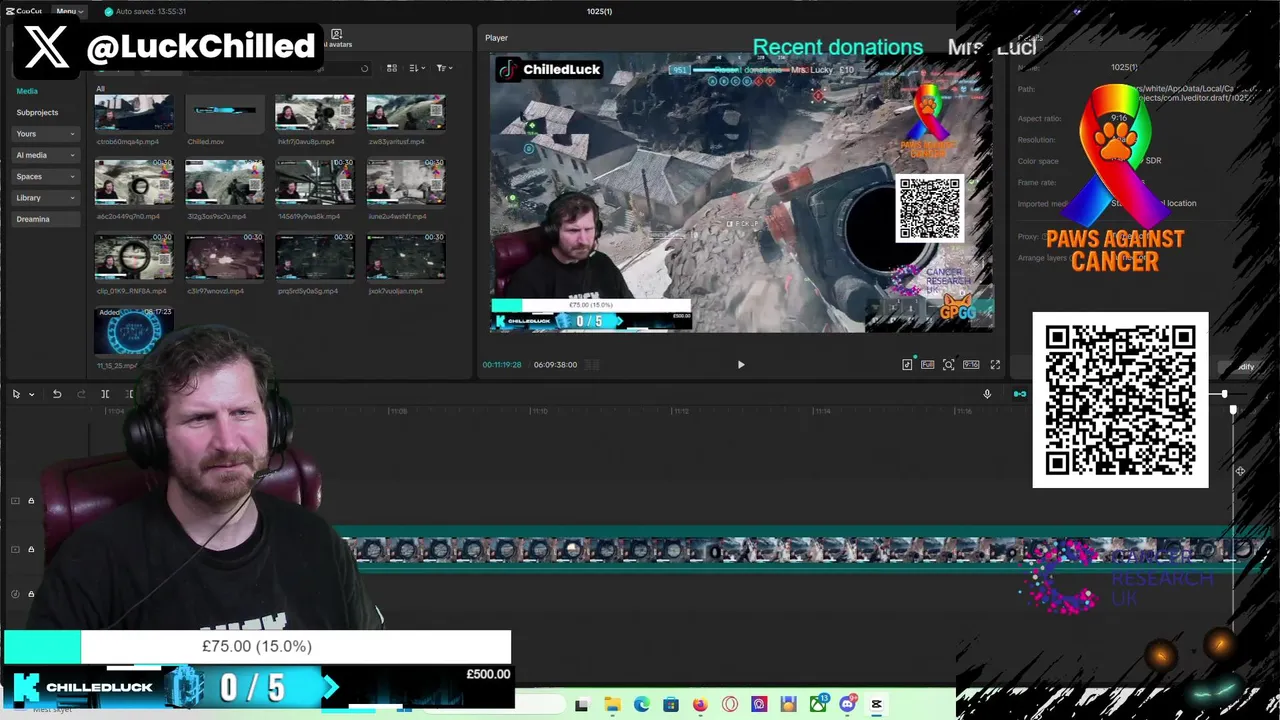Toggle lock on the top video track
This screenshot has height=720, width=1280.
click(x=31, y=501)
